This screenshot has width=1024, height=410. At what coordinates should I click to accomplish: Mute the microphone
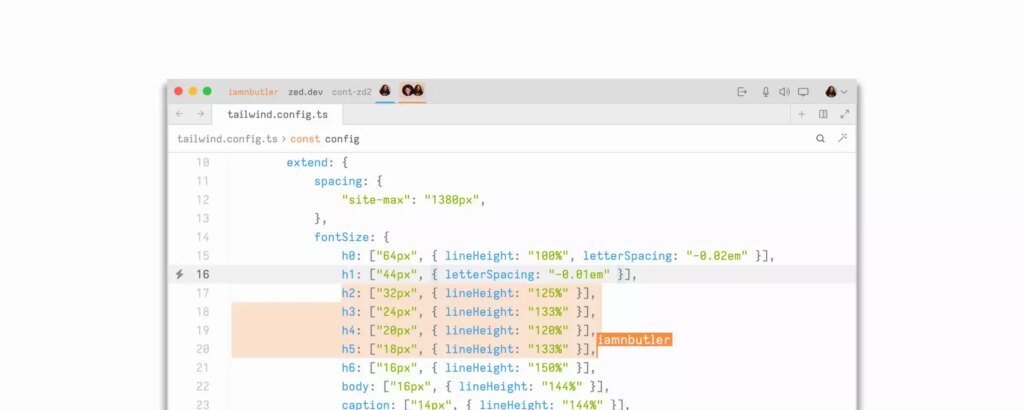click(766, 92)
